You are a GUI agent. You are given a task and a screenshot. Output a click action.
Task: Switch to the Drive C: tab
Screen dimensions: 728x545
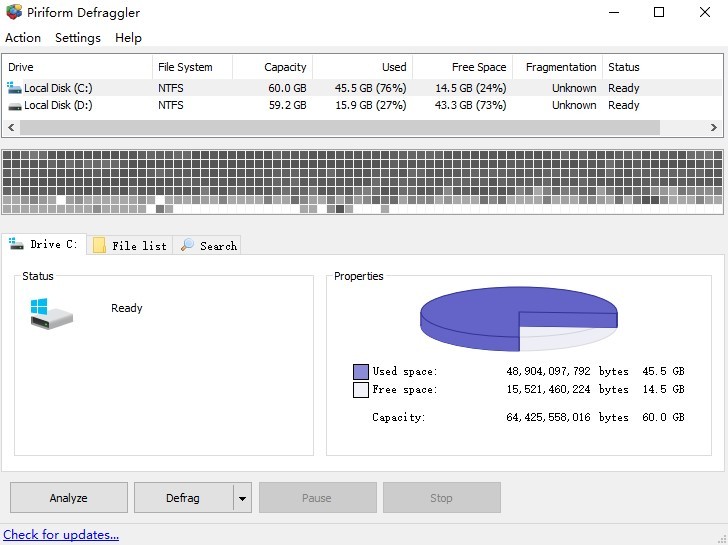(x=44, y=244)
